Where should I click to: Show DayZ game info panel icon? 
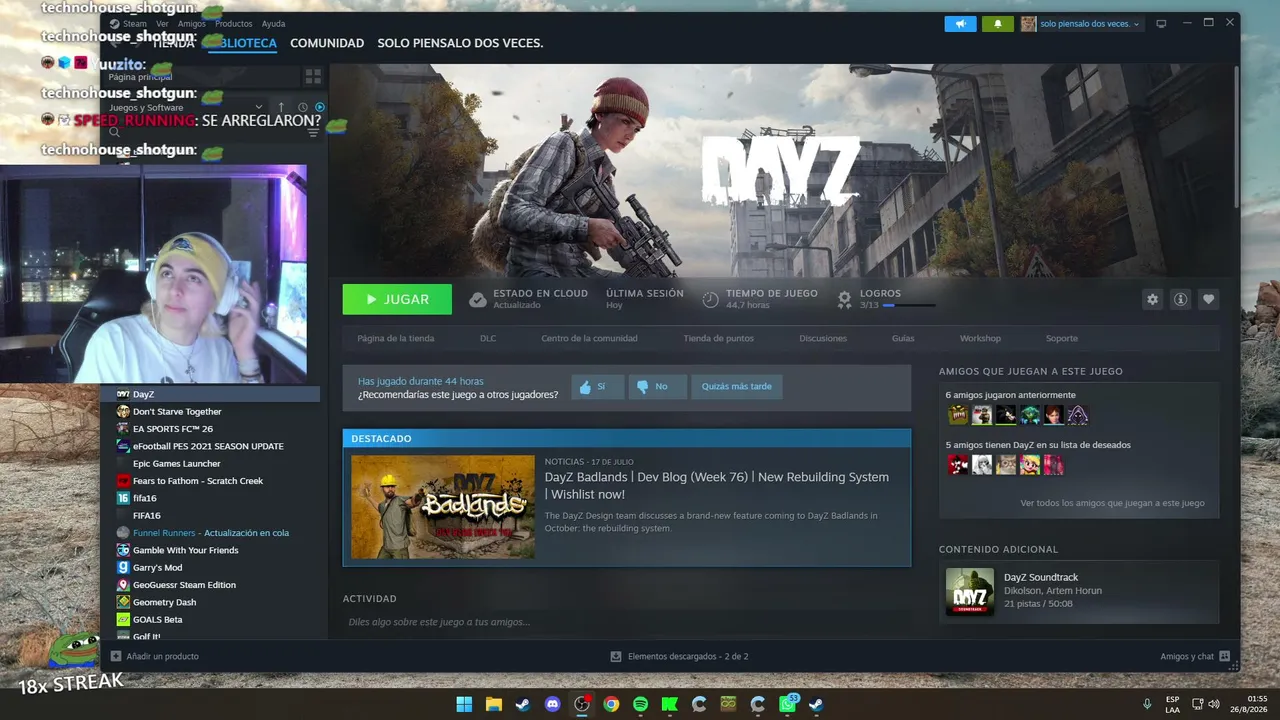click(1181, 299)
